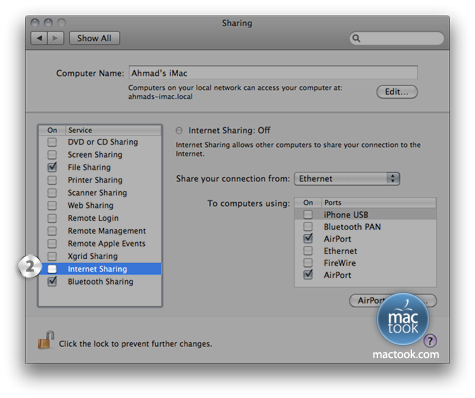This screenshot has height=398, width=475.
Task: Go forward with the right arrow button
Action: 56,38
